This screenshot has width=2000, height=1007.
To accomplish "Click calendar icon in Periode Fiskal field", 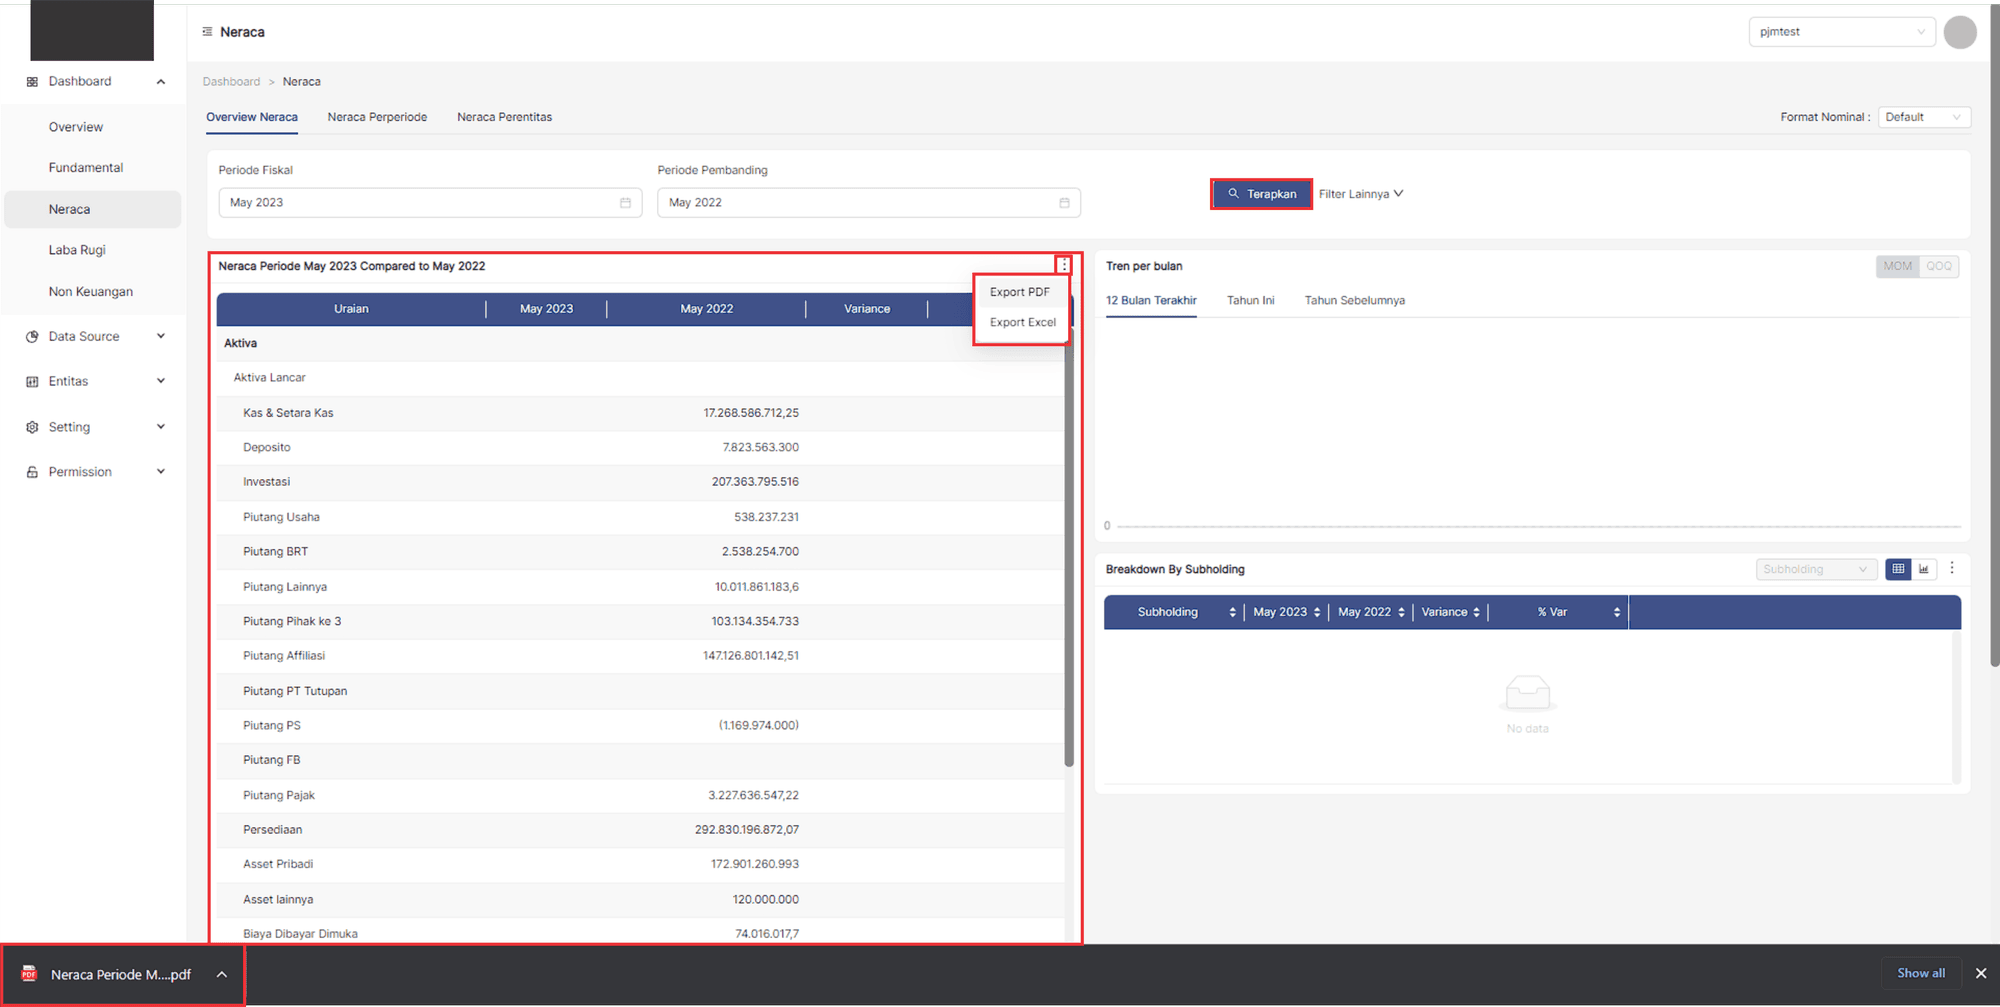I will coord(625,203).
